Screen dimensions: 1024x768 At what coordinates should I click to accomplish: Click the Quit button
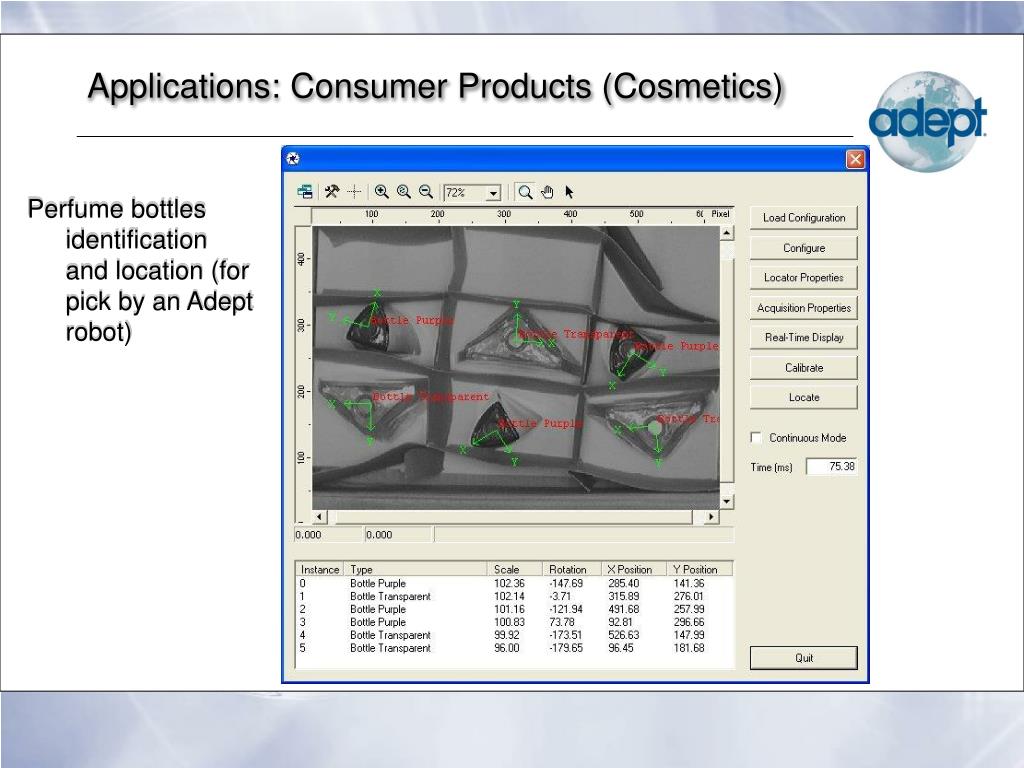click(x=803, y=658)
